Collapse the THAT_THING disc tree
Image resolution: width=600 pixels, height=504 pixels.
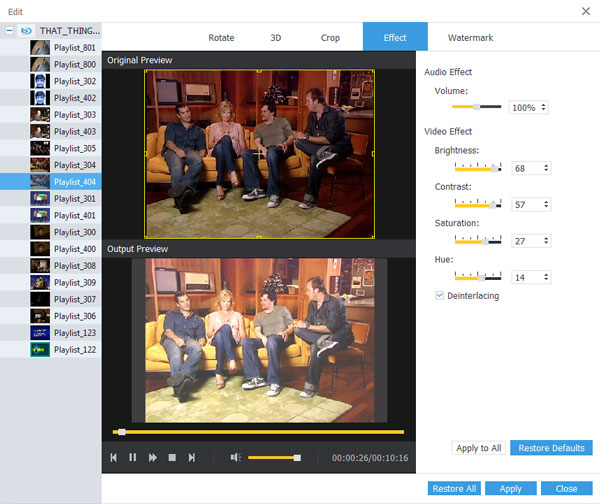pyautogui.click(x=10, y=31)
